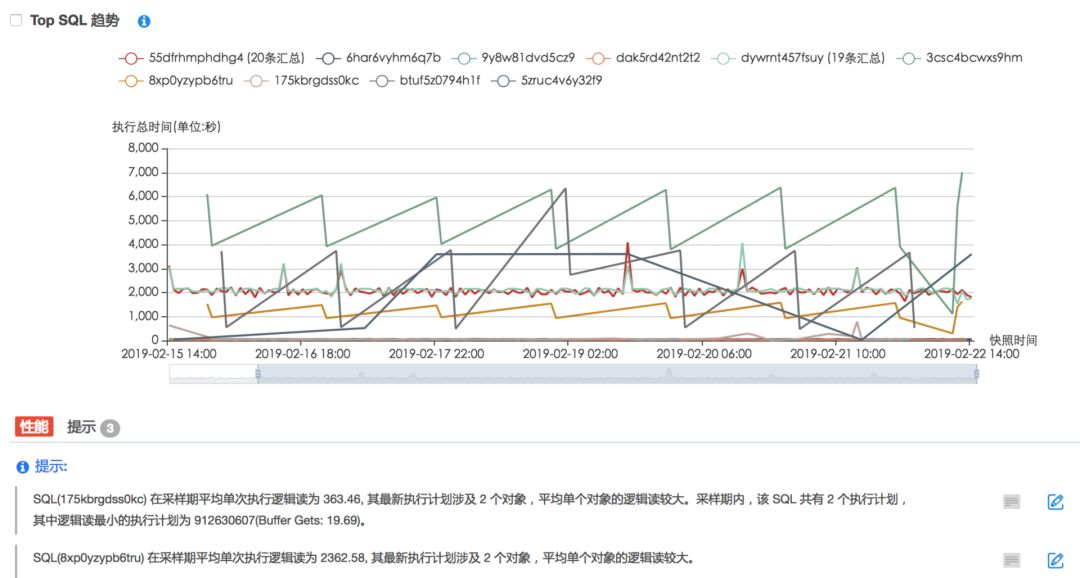
Task: Open the edit icon for SQL 8xp0yzypb6tru hint
Action: 1055,560
